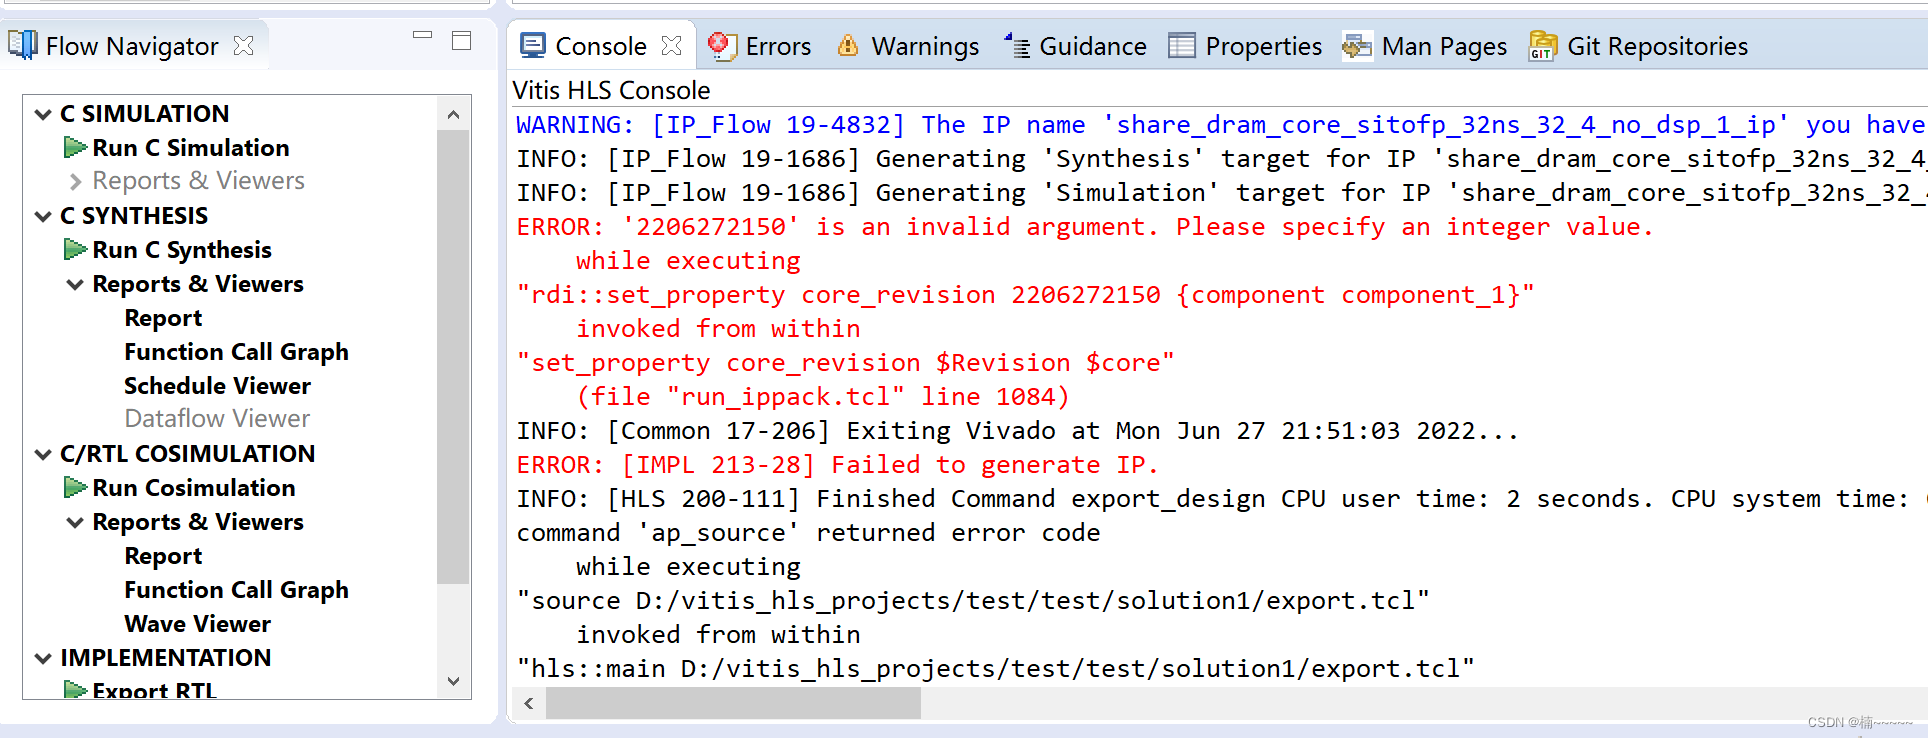
Task: Collapse Reports & Viewers under Cosimulation
Action: tap(75, 522)
